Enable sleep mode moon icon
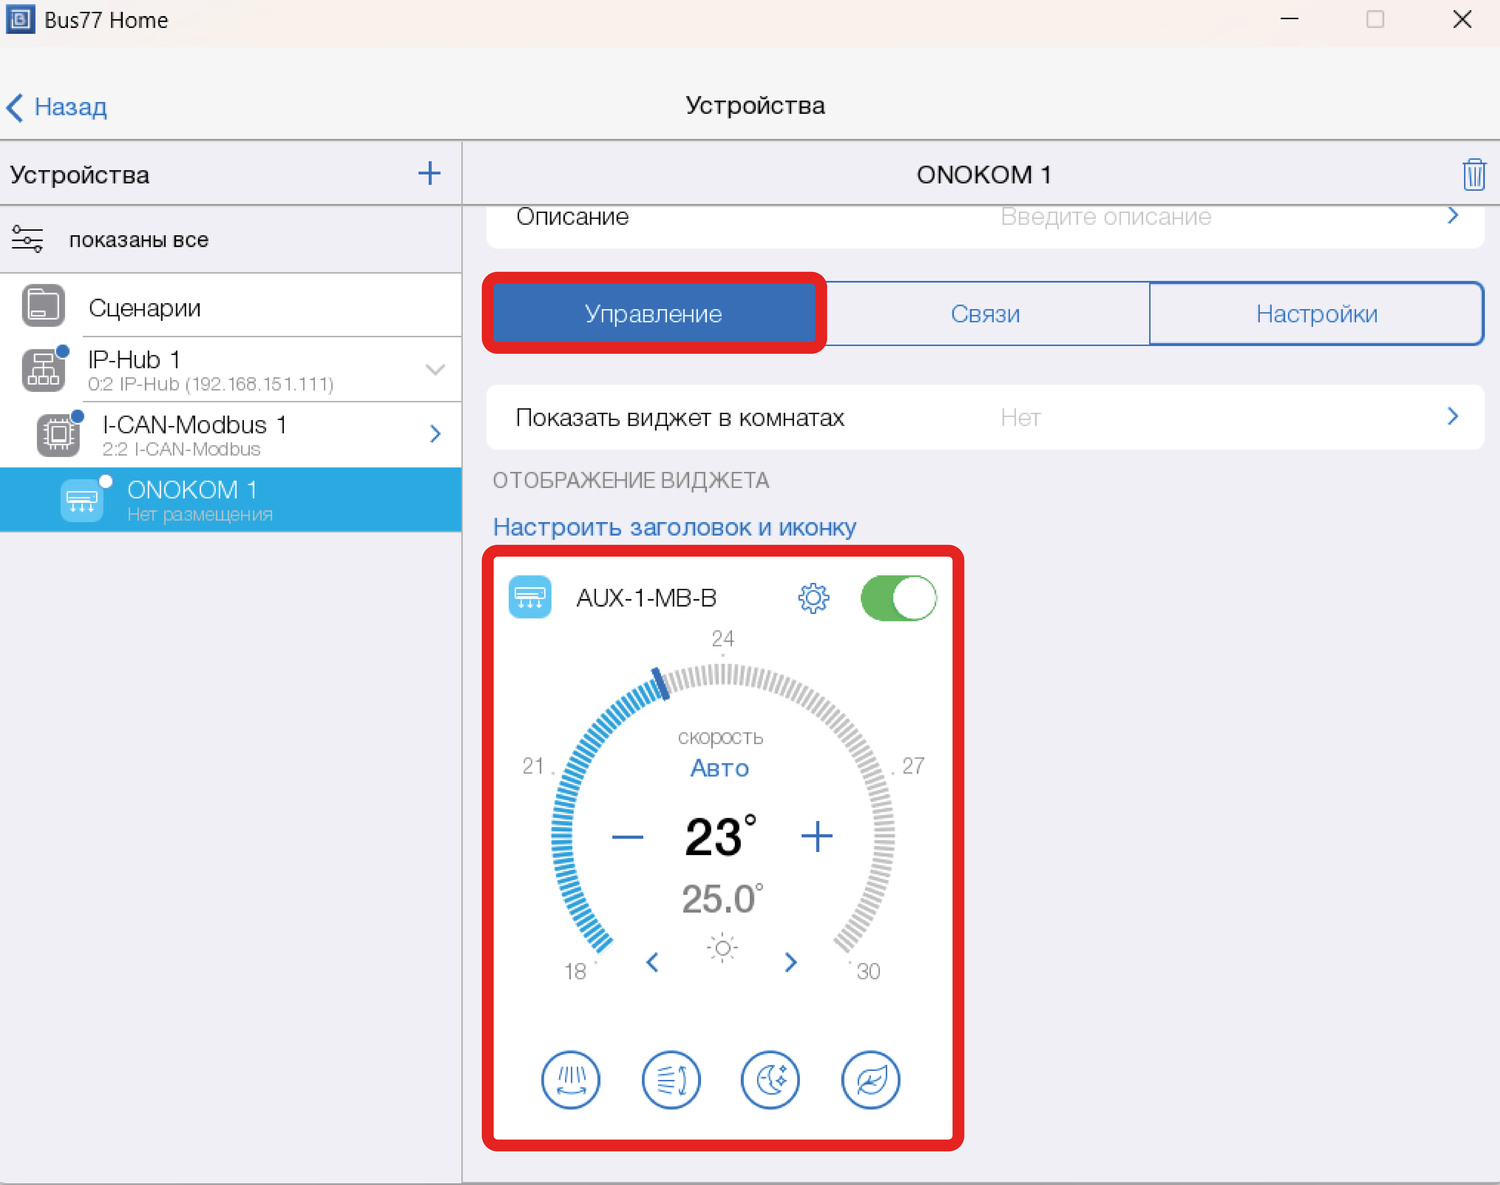 pos(770,1080)
